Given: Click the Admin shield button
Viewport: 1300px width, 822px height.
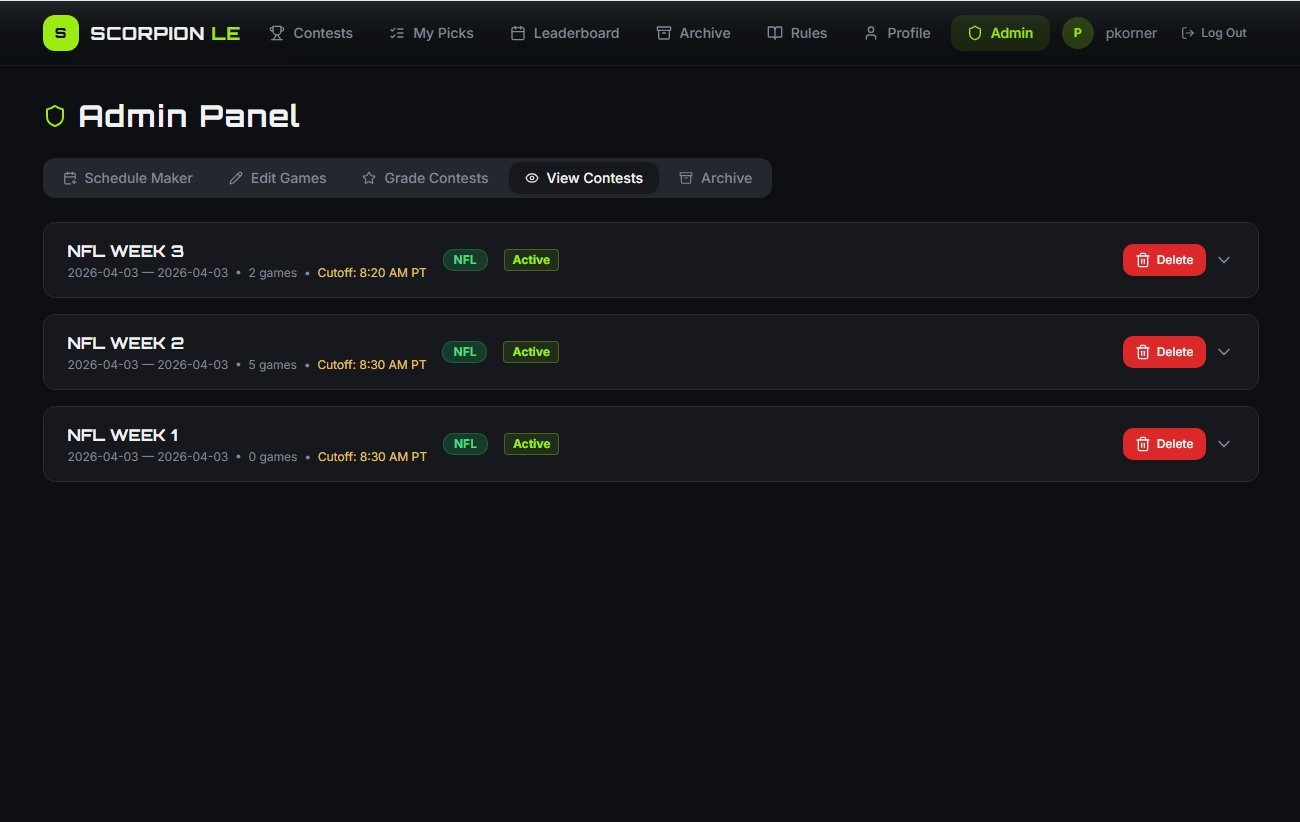Looking at the screenshot, I should tap(999, 33).
